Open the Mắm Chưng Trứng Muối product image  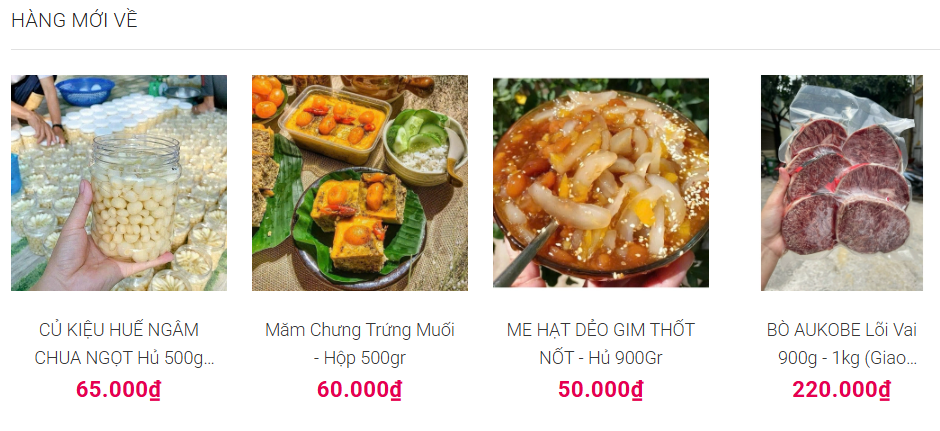pos(360,183)
